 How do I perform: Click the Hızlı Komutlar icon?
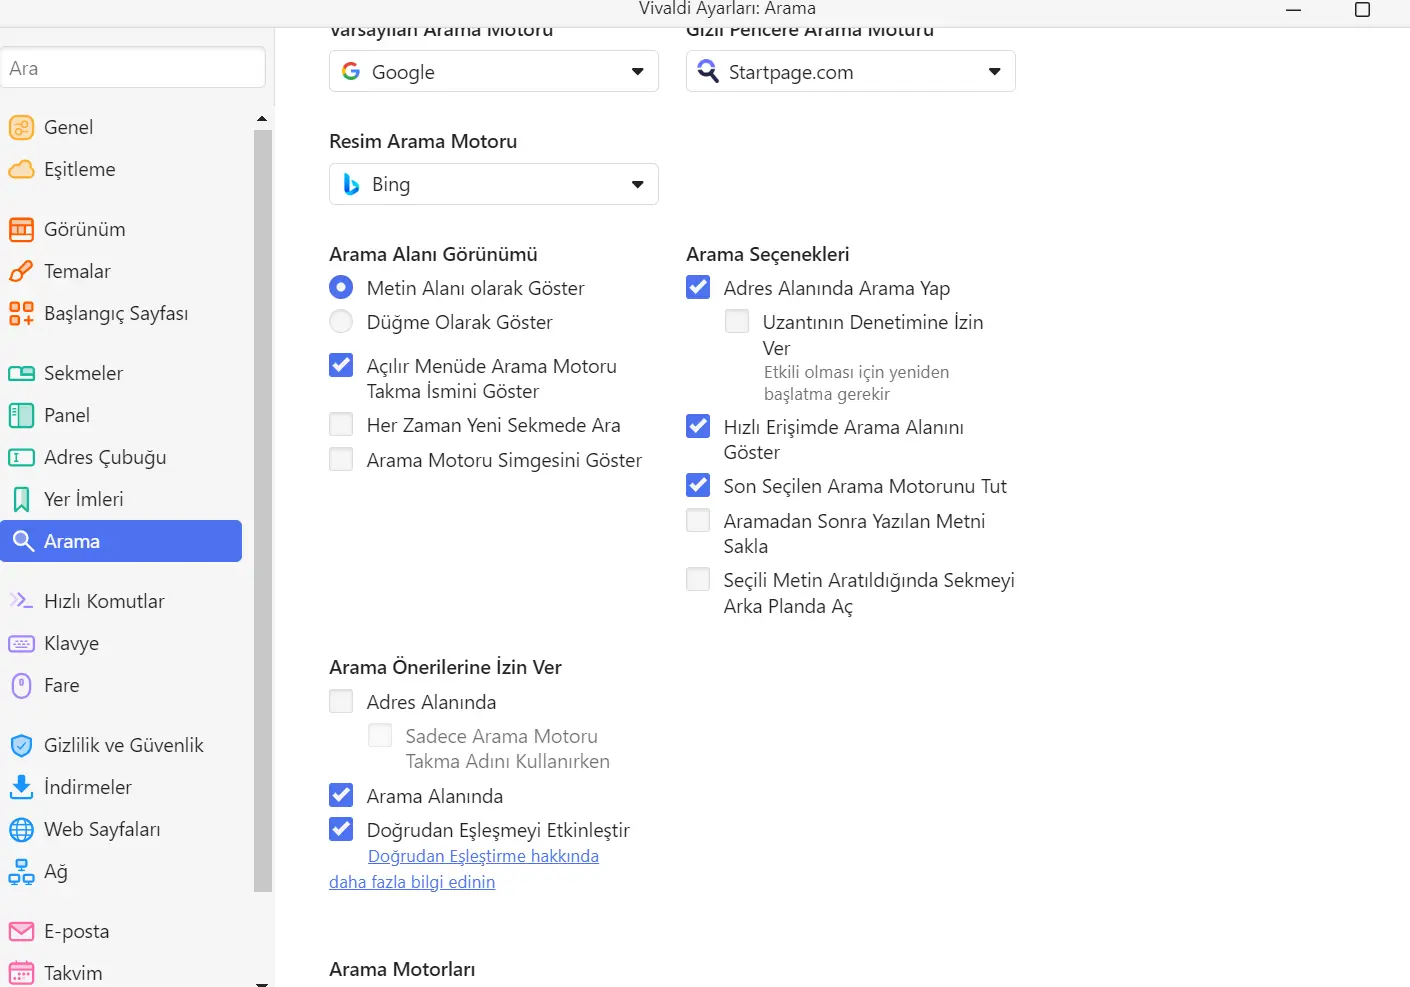[21, 601]
